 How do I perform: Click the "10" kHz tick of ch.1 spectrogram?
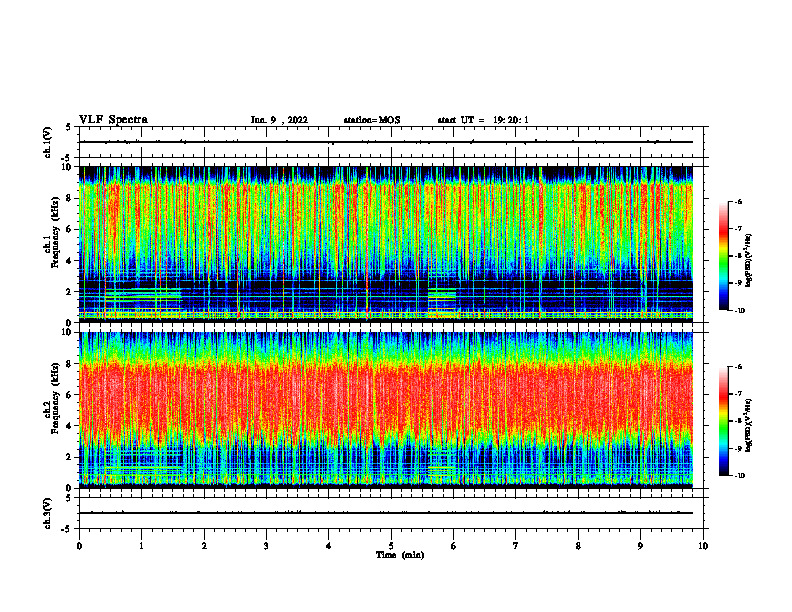(x=67, y=167)
